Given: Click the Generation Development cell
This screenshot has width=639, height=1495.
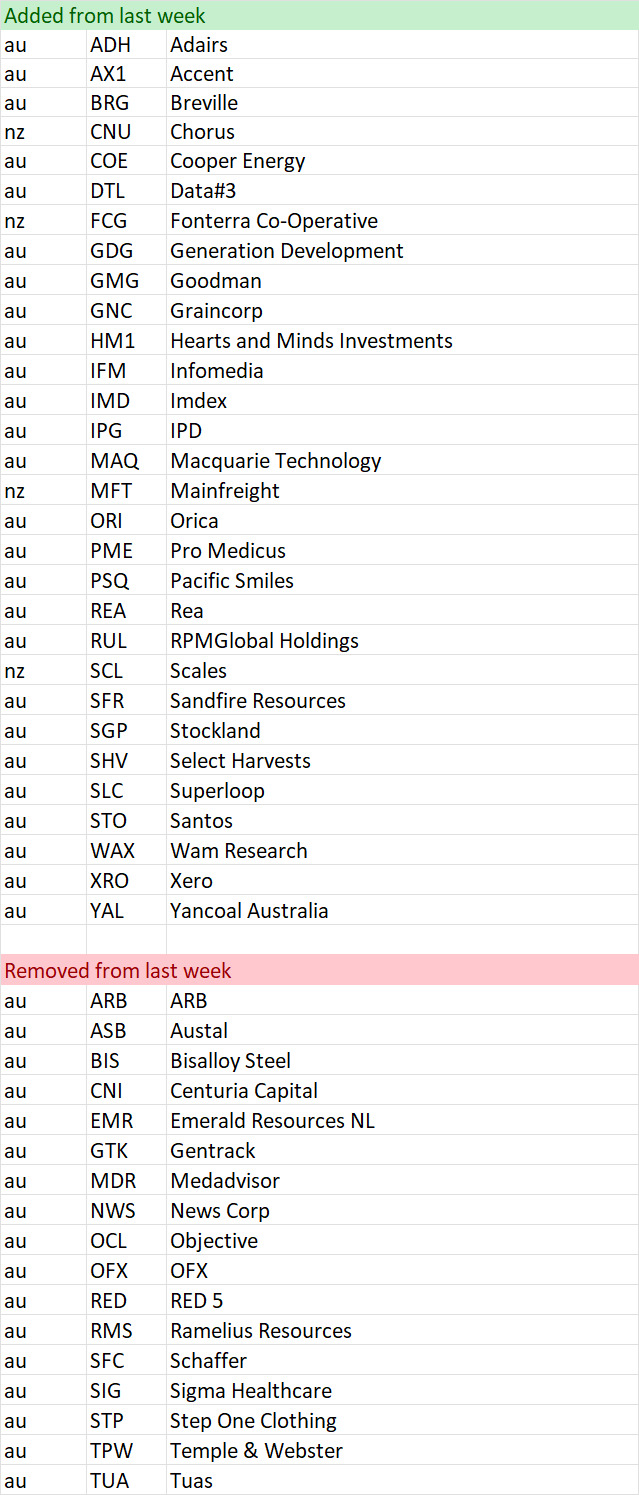Looking at the screenshot, I should (x=402, y=251).
